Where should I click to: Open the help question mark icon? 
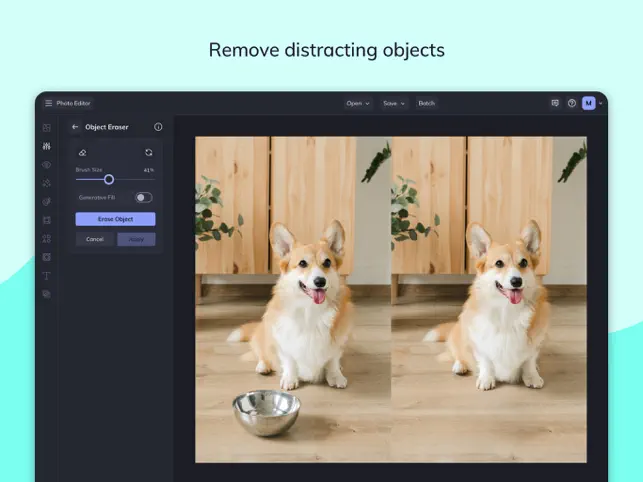click(572, 103)
